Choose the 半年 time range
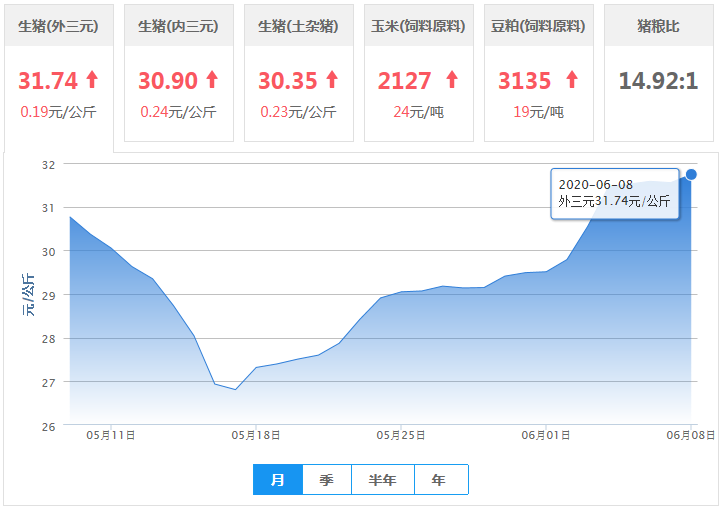The image size is (722, 510). (383, 480)
